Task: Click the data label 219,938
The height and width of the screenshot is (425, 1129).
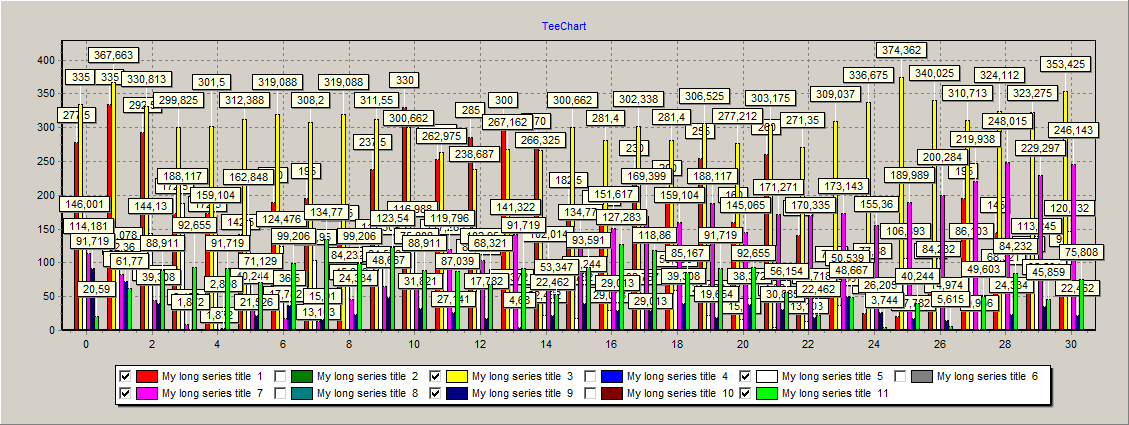Action: (975, 138)
